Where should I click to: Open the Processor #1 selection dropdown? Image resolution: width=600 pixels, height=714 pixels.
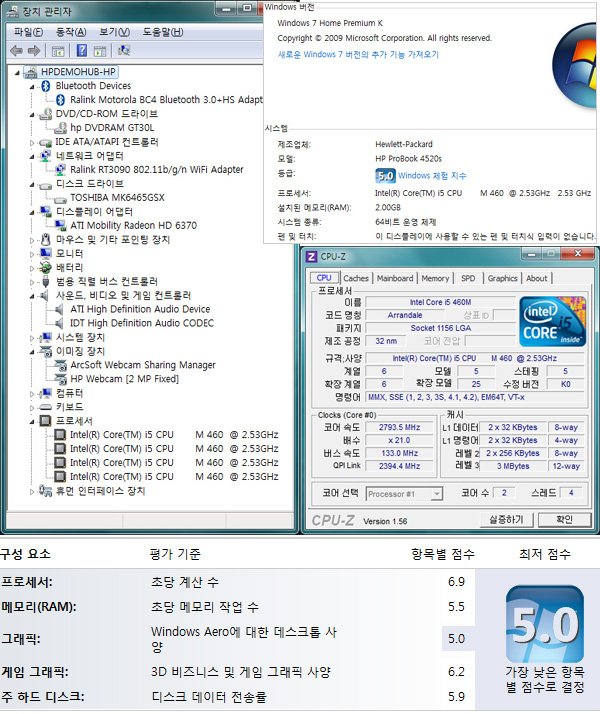tap(405, 494)
